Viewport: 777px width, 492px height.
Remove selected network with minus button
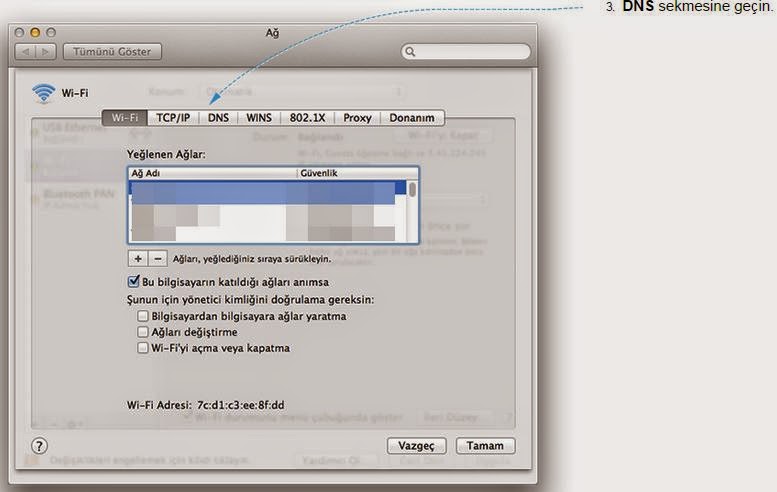[x=158, y=259]
